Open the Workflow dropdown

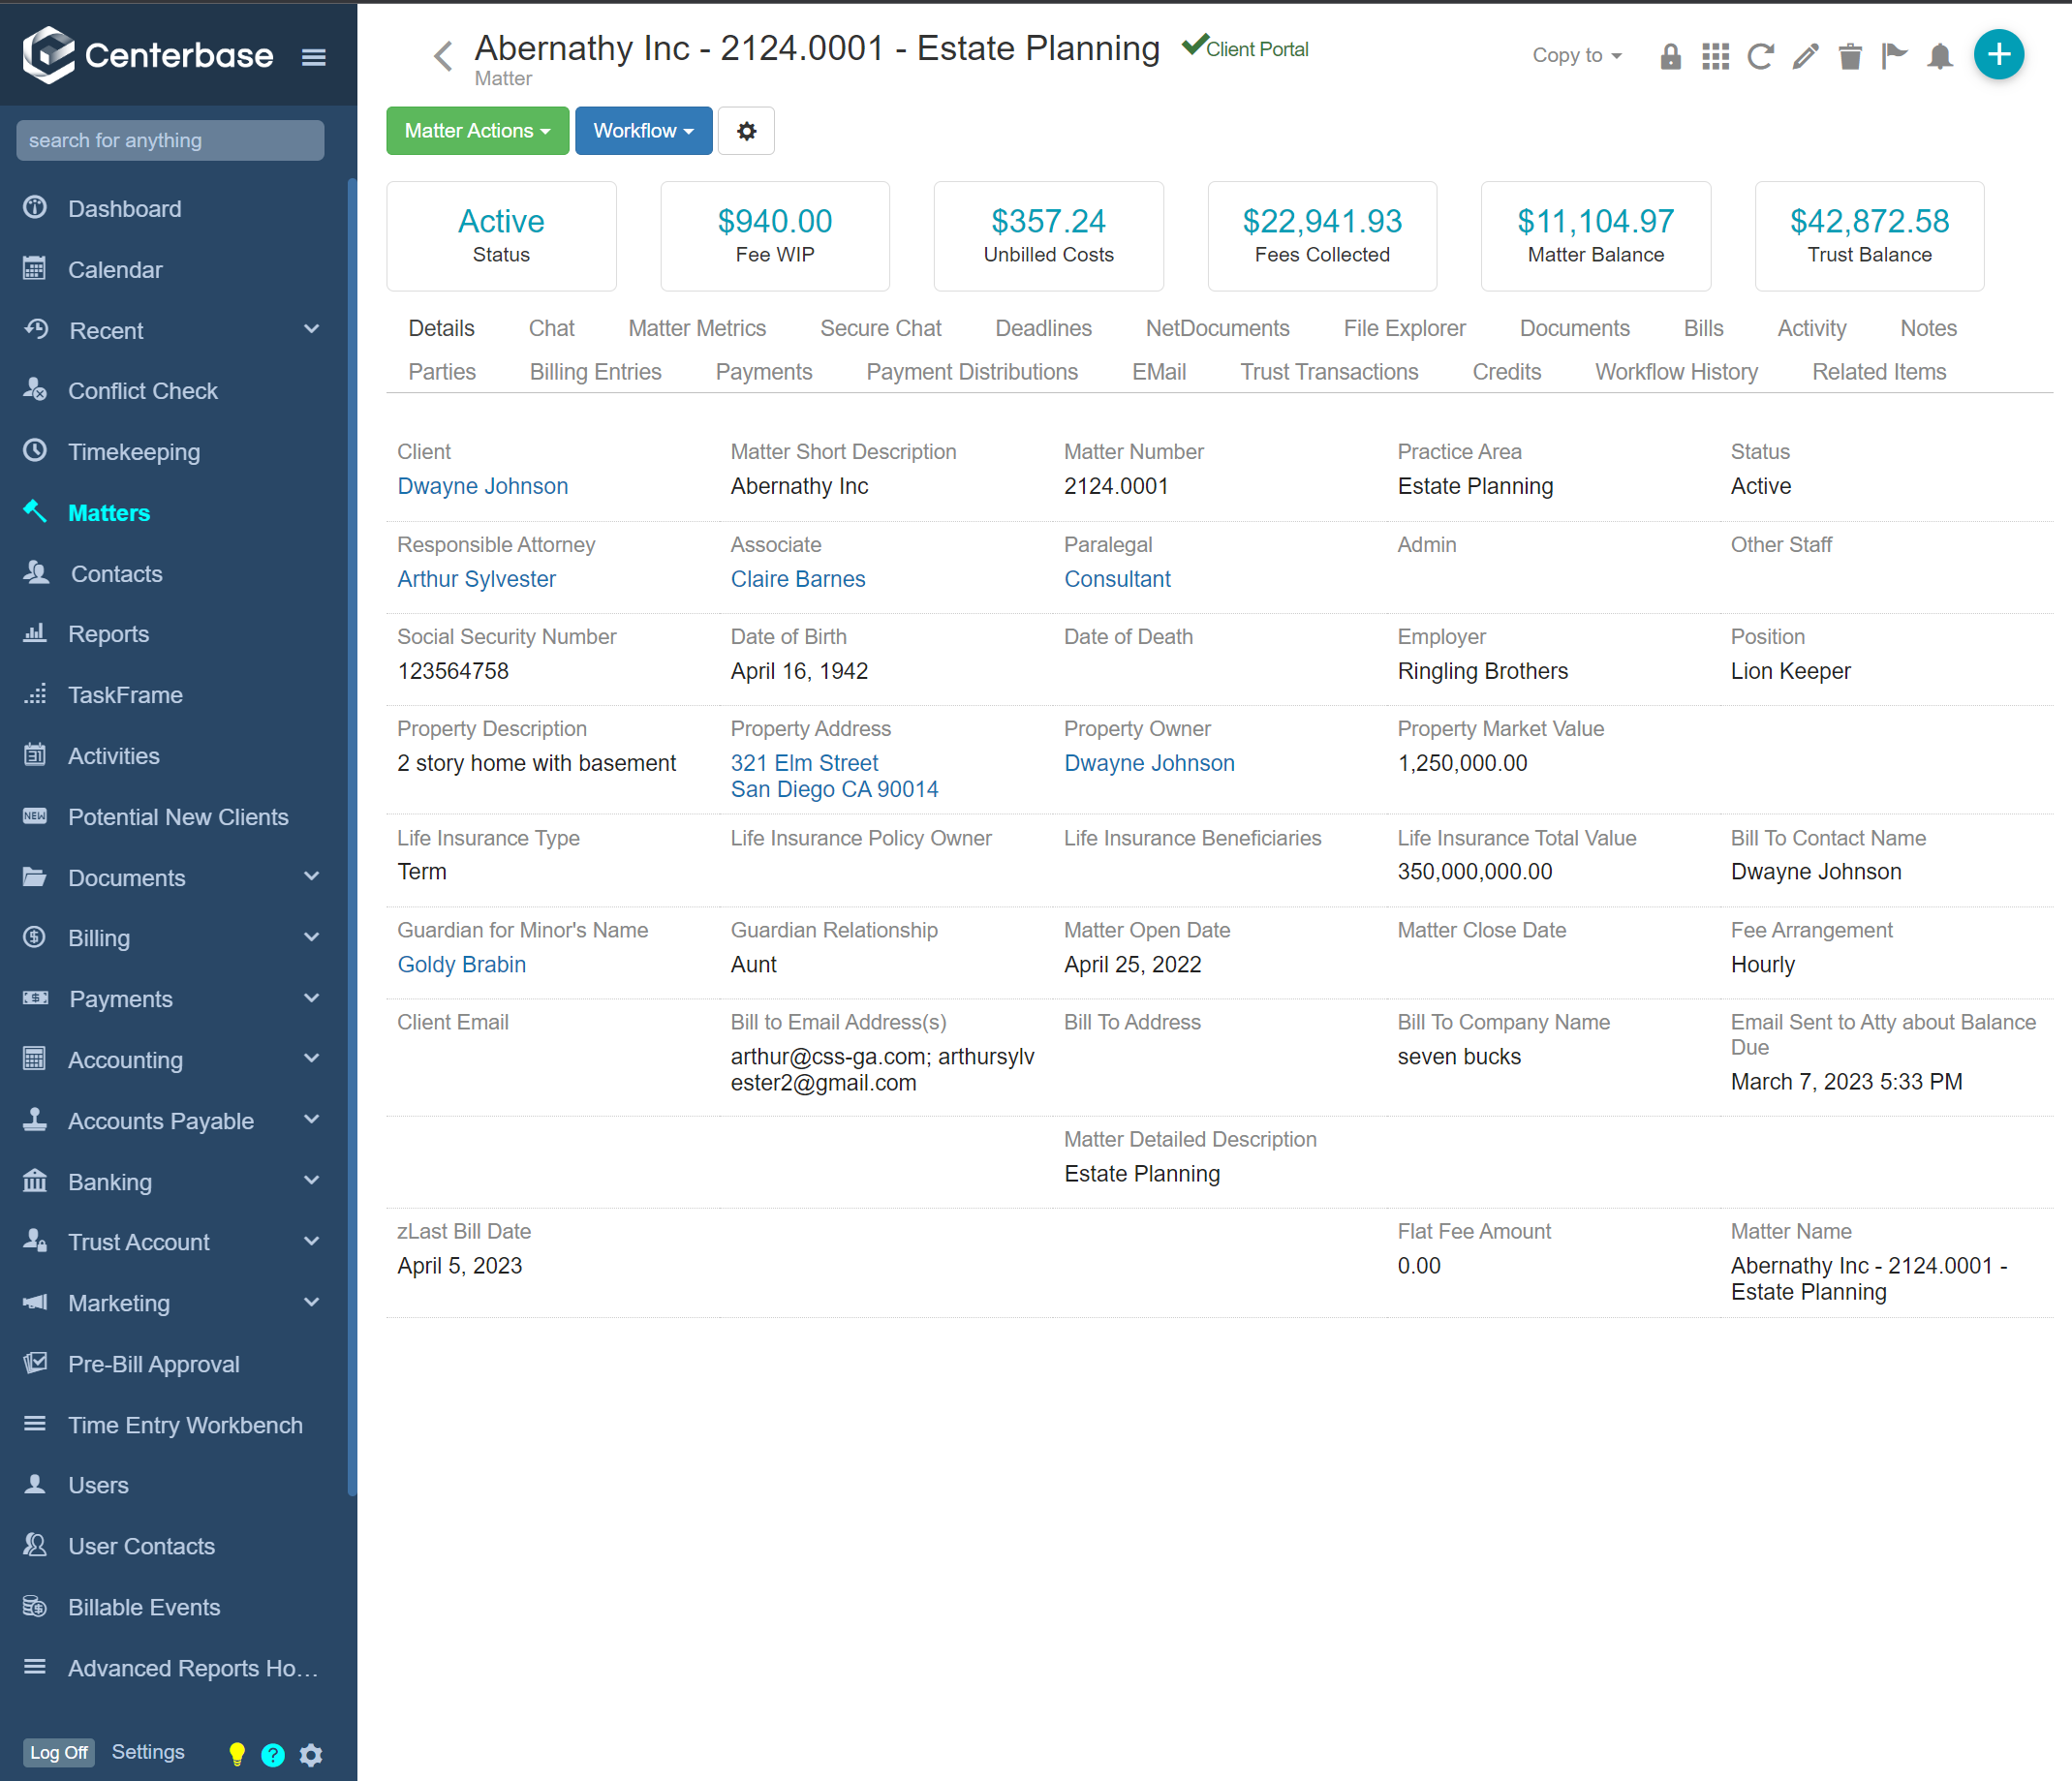point(643,130)
